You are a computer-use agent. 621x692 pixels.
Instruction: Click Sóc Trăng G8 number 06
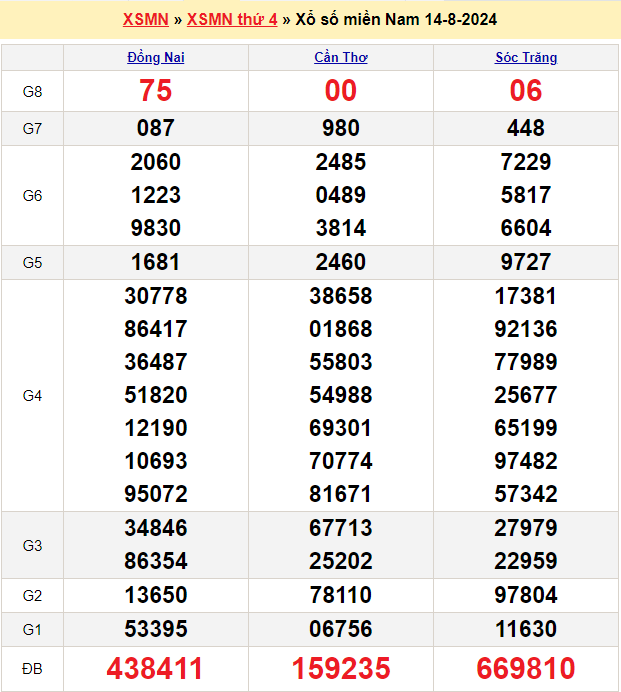tap(526, 92)
